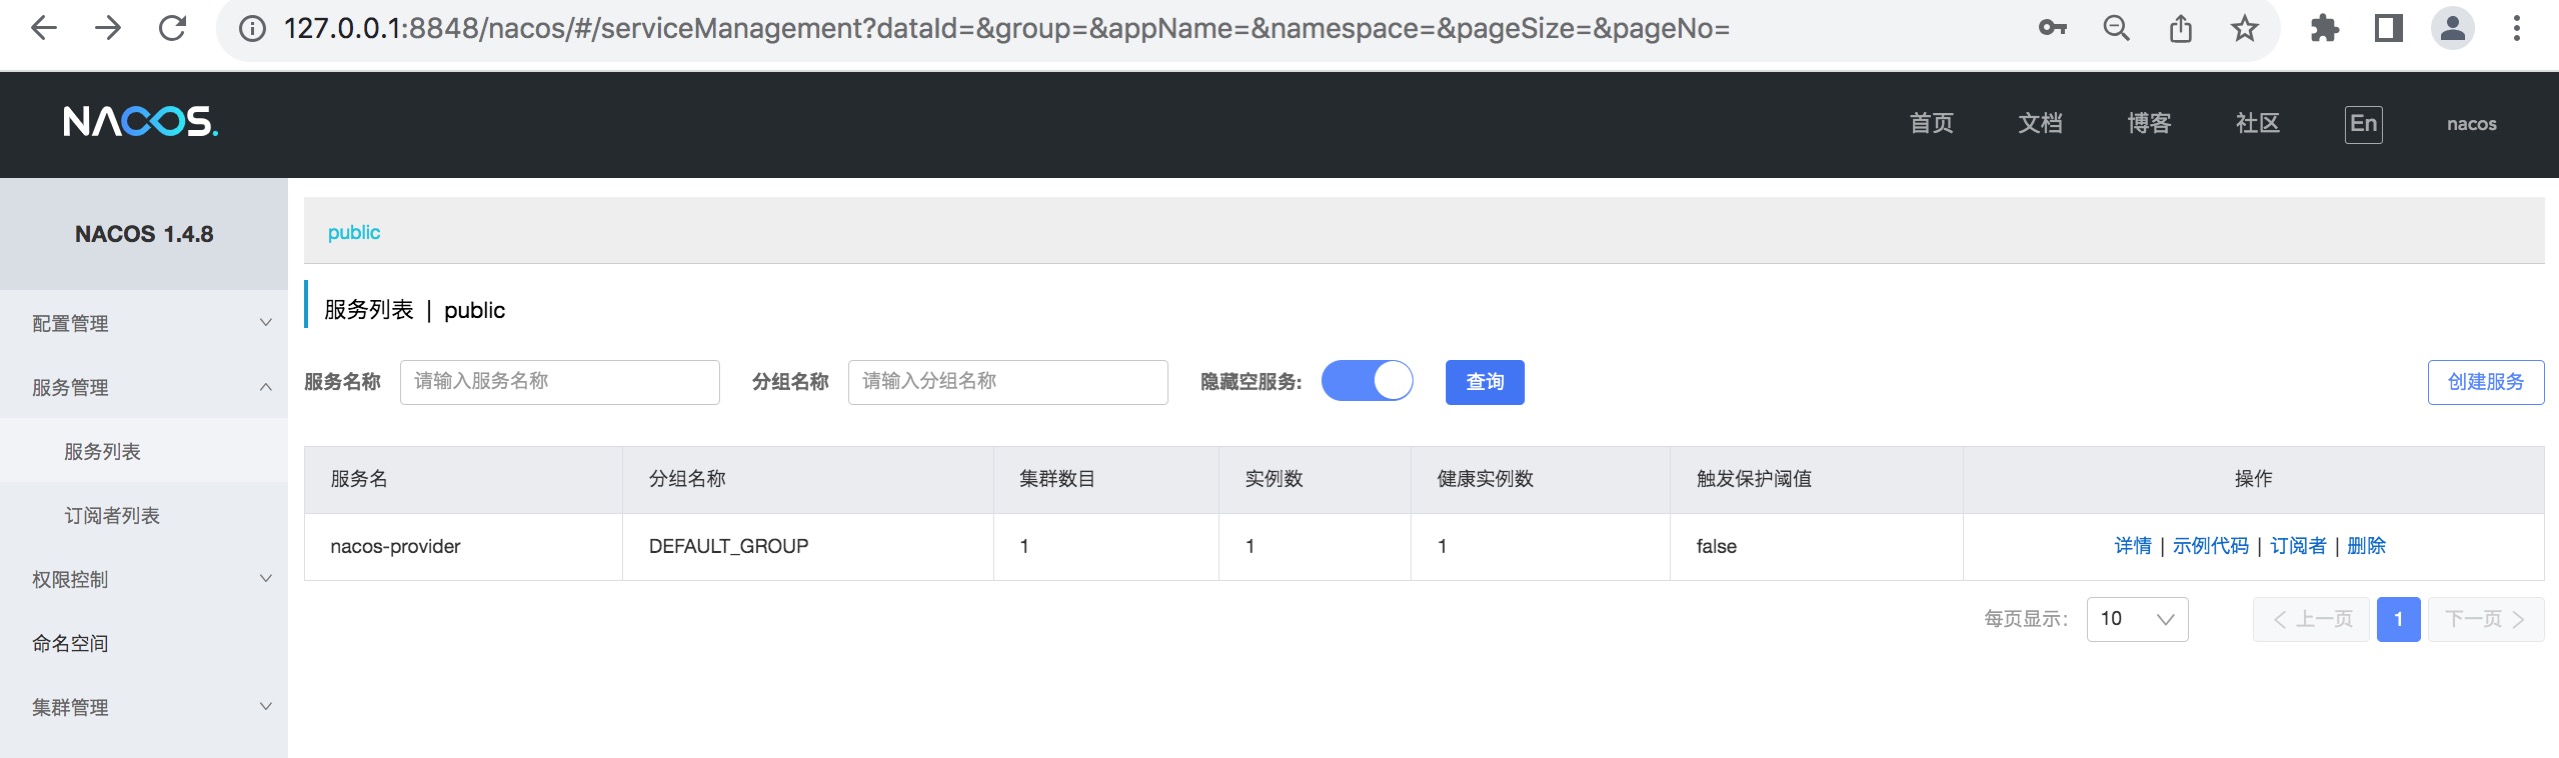Image resolution: width=2559 pixels, height=758 pixels.
Task: Expand the 配置管理 menu
Action: click(144, 323)
